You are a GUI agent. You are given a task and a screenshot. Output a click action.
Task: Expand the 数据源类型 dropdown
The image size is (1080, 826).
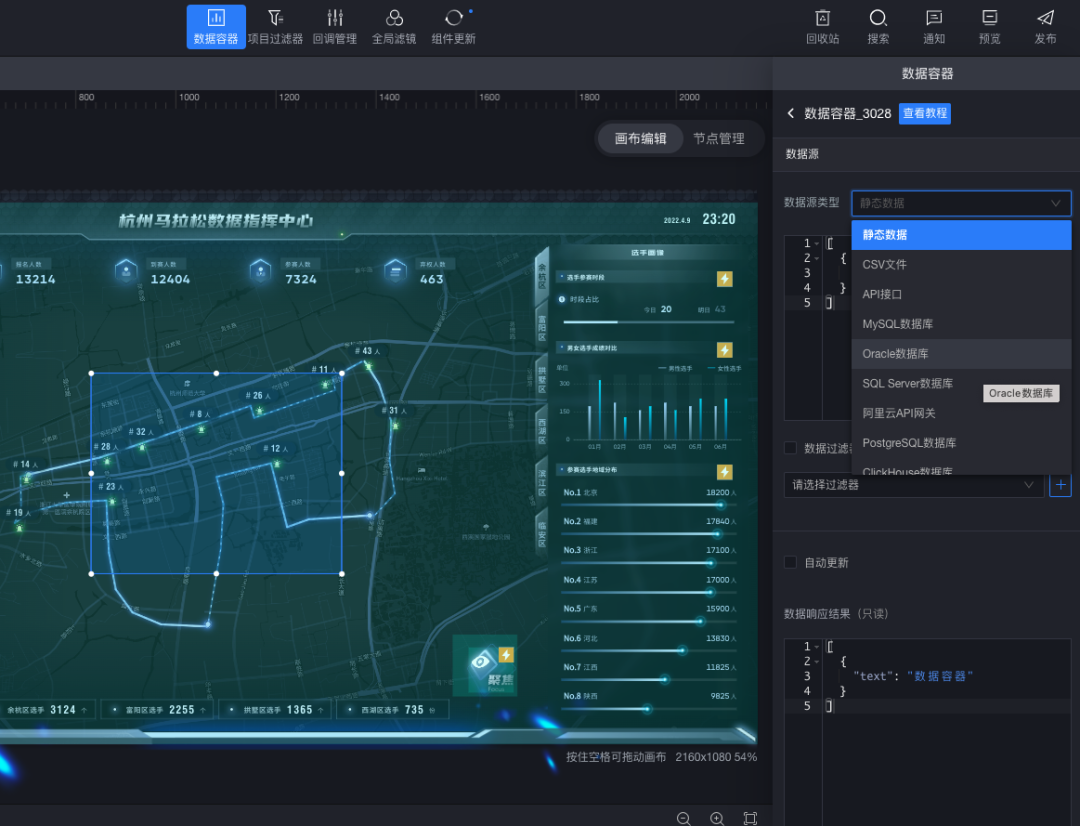tap(961, 203)
